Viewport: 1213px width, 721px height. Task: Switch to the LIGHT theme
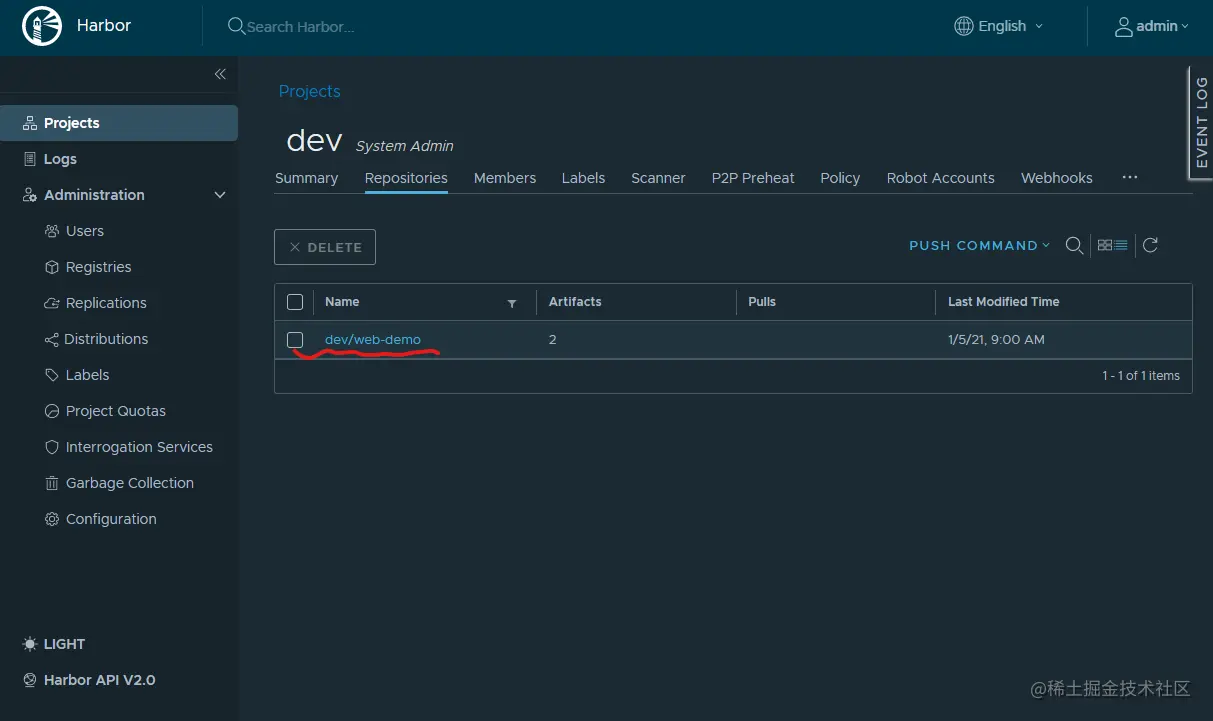tap(64, 644)
